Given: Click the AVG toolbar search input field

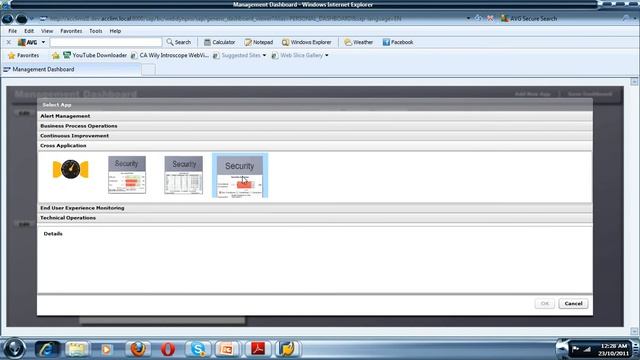Looking at the screenshot, I should (x=106, y=42).
